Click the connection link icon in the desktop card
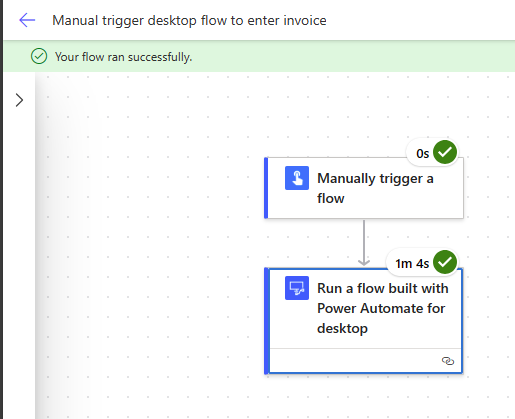515x419 pixels. tap(448, 361)
